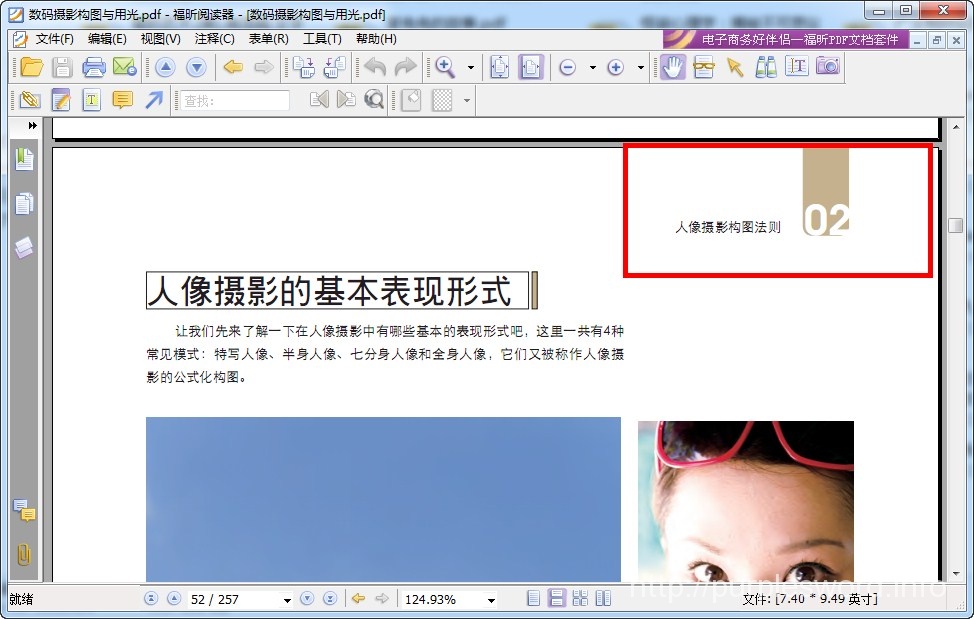Viewport: 974px width, 619px height.
Task: Open the 注释(C) menu
Action: 214,39
